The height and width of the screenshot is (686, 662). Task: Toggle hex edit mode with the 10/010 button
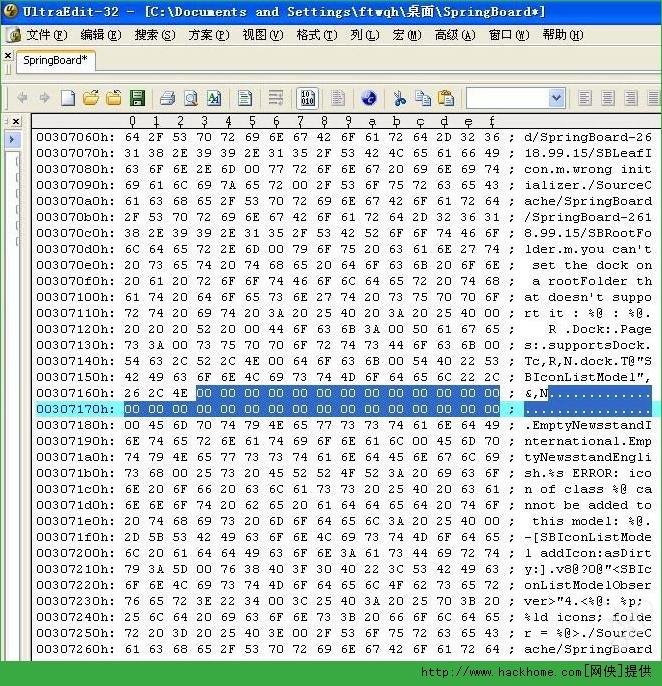(x=307, y=98)
